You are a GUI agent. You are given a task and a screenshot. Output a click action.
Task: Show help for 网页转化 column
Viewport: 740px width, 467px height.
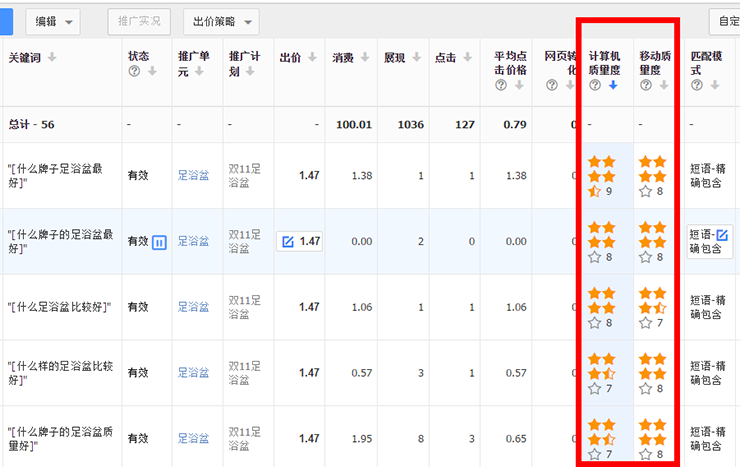552,85
